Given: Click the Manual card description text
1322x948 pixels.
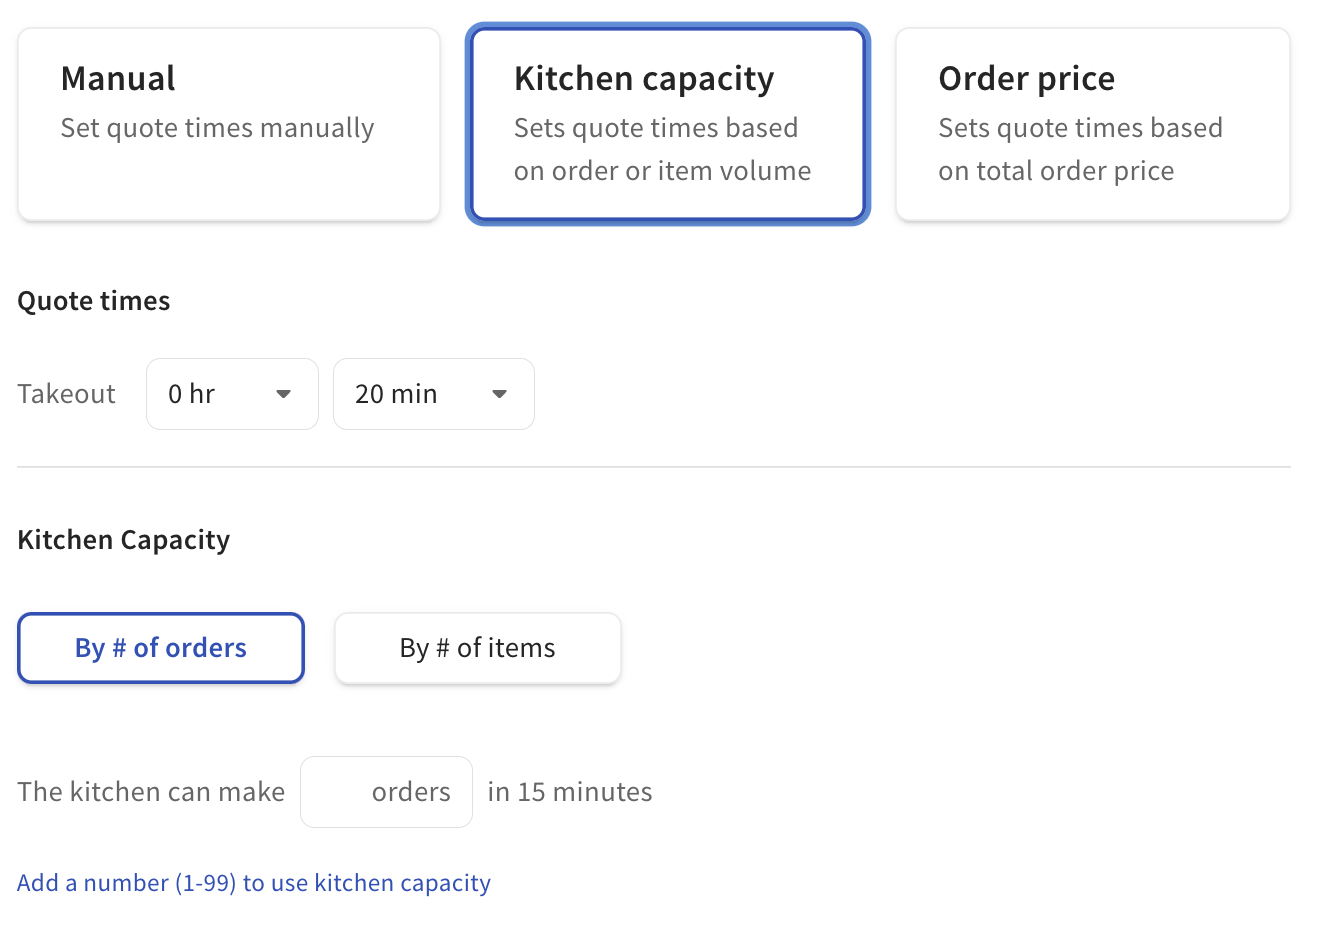Looking at the screenshot, I should click(217, 128).
